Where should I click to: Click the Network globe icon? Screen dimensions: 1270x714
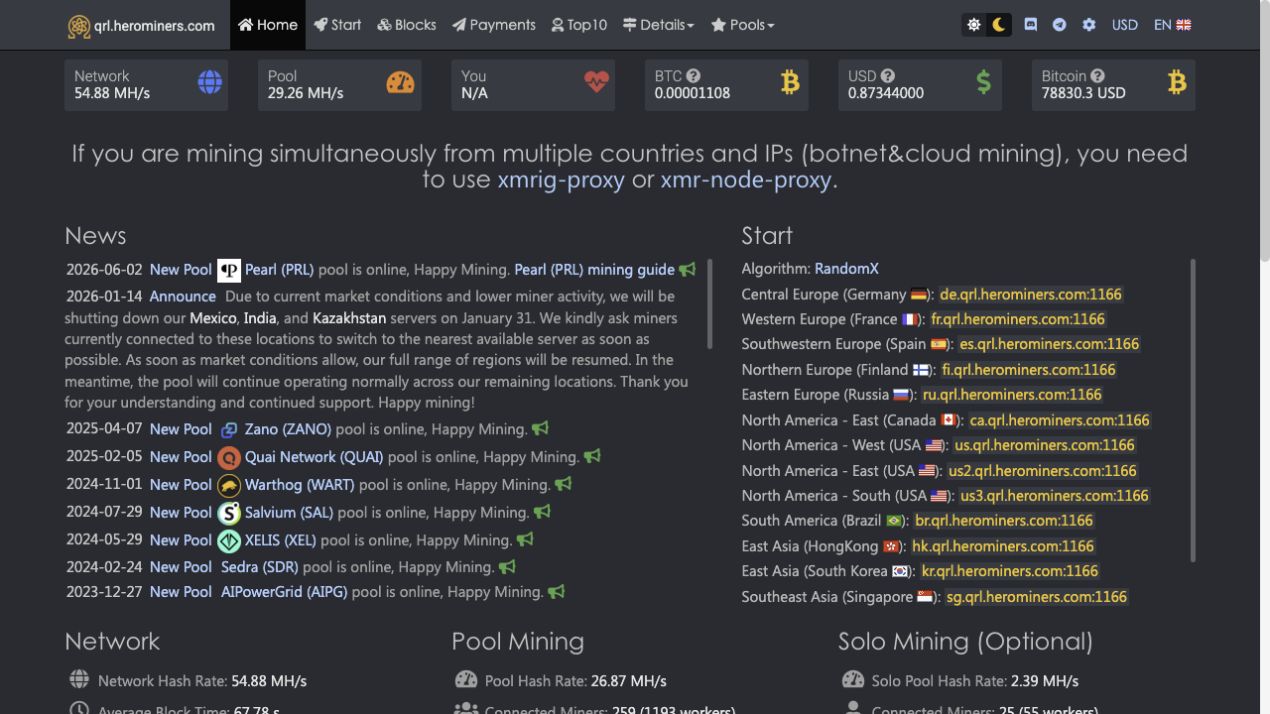click(x=209, y=83)
